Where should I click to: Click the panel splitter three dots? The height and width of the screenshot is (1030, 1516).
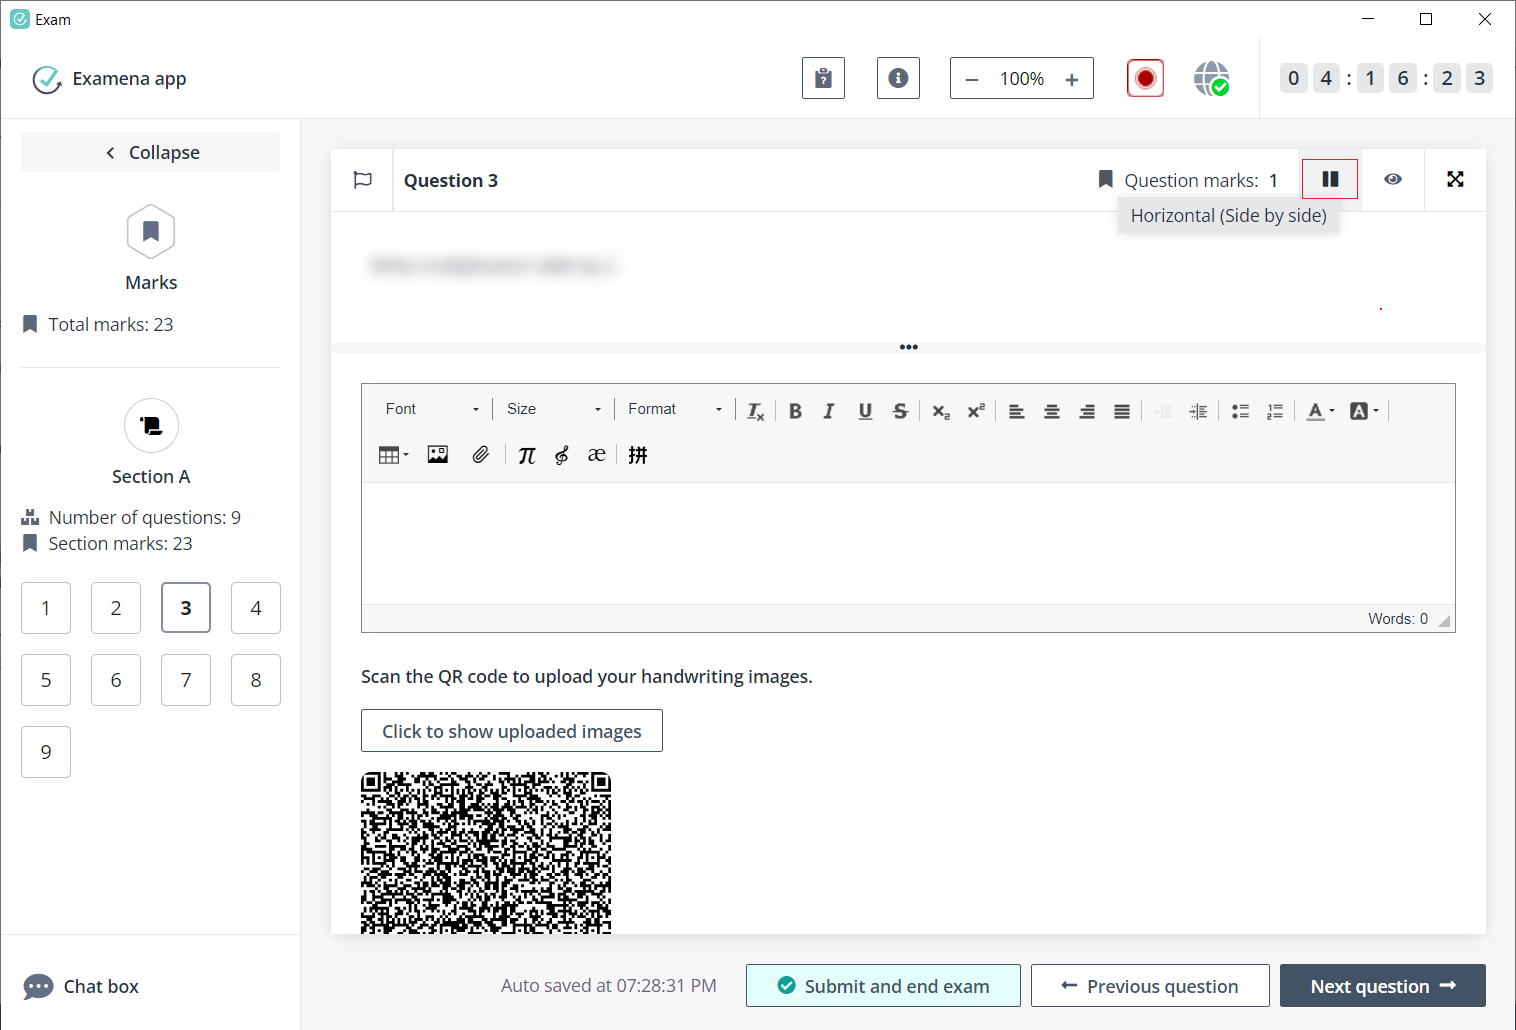(908, 347)
